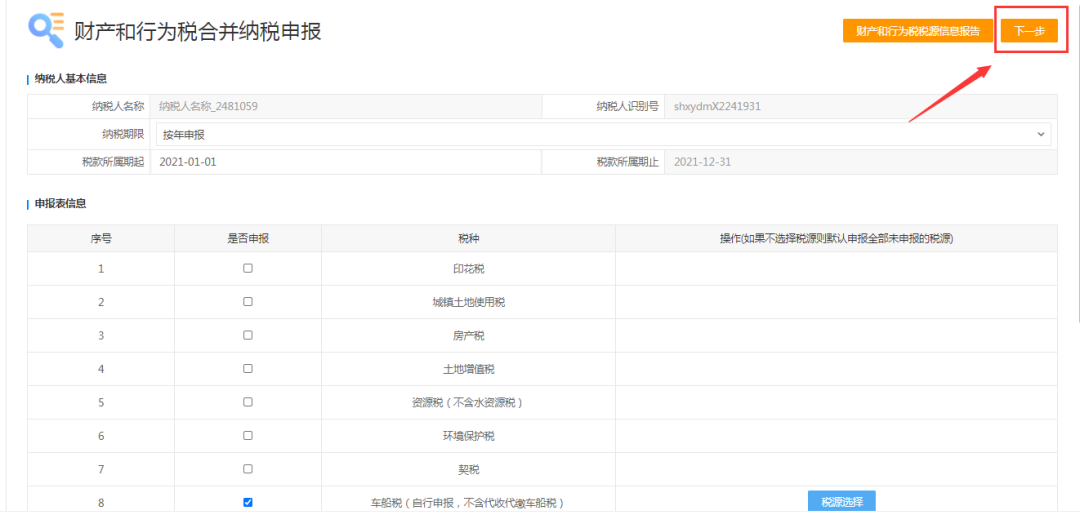The height and width of the screenshot is (515, 1080).
Task: Click the magnifier logo beside the page title
Action: click(46, 30)
